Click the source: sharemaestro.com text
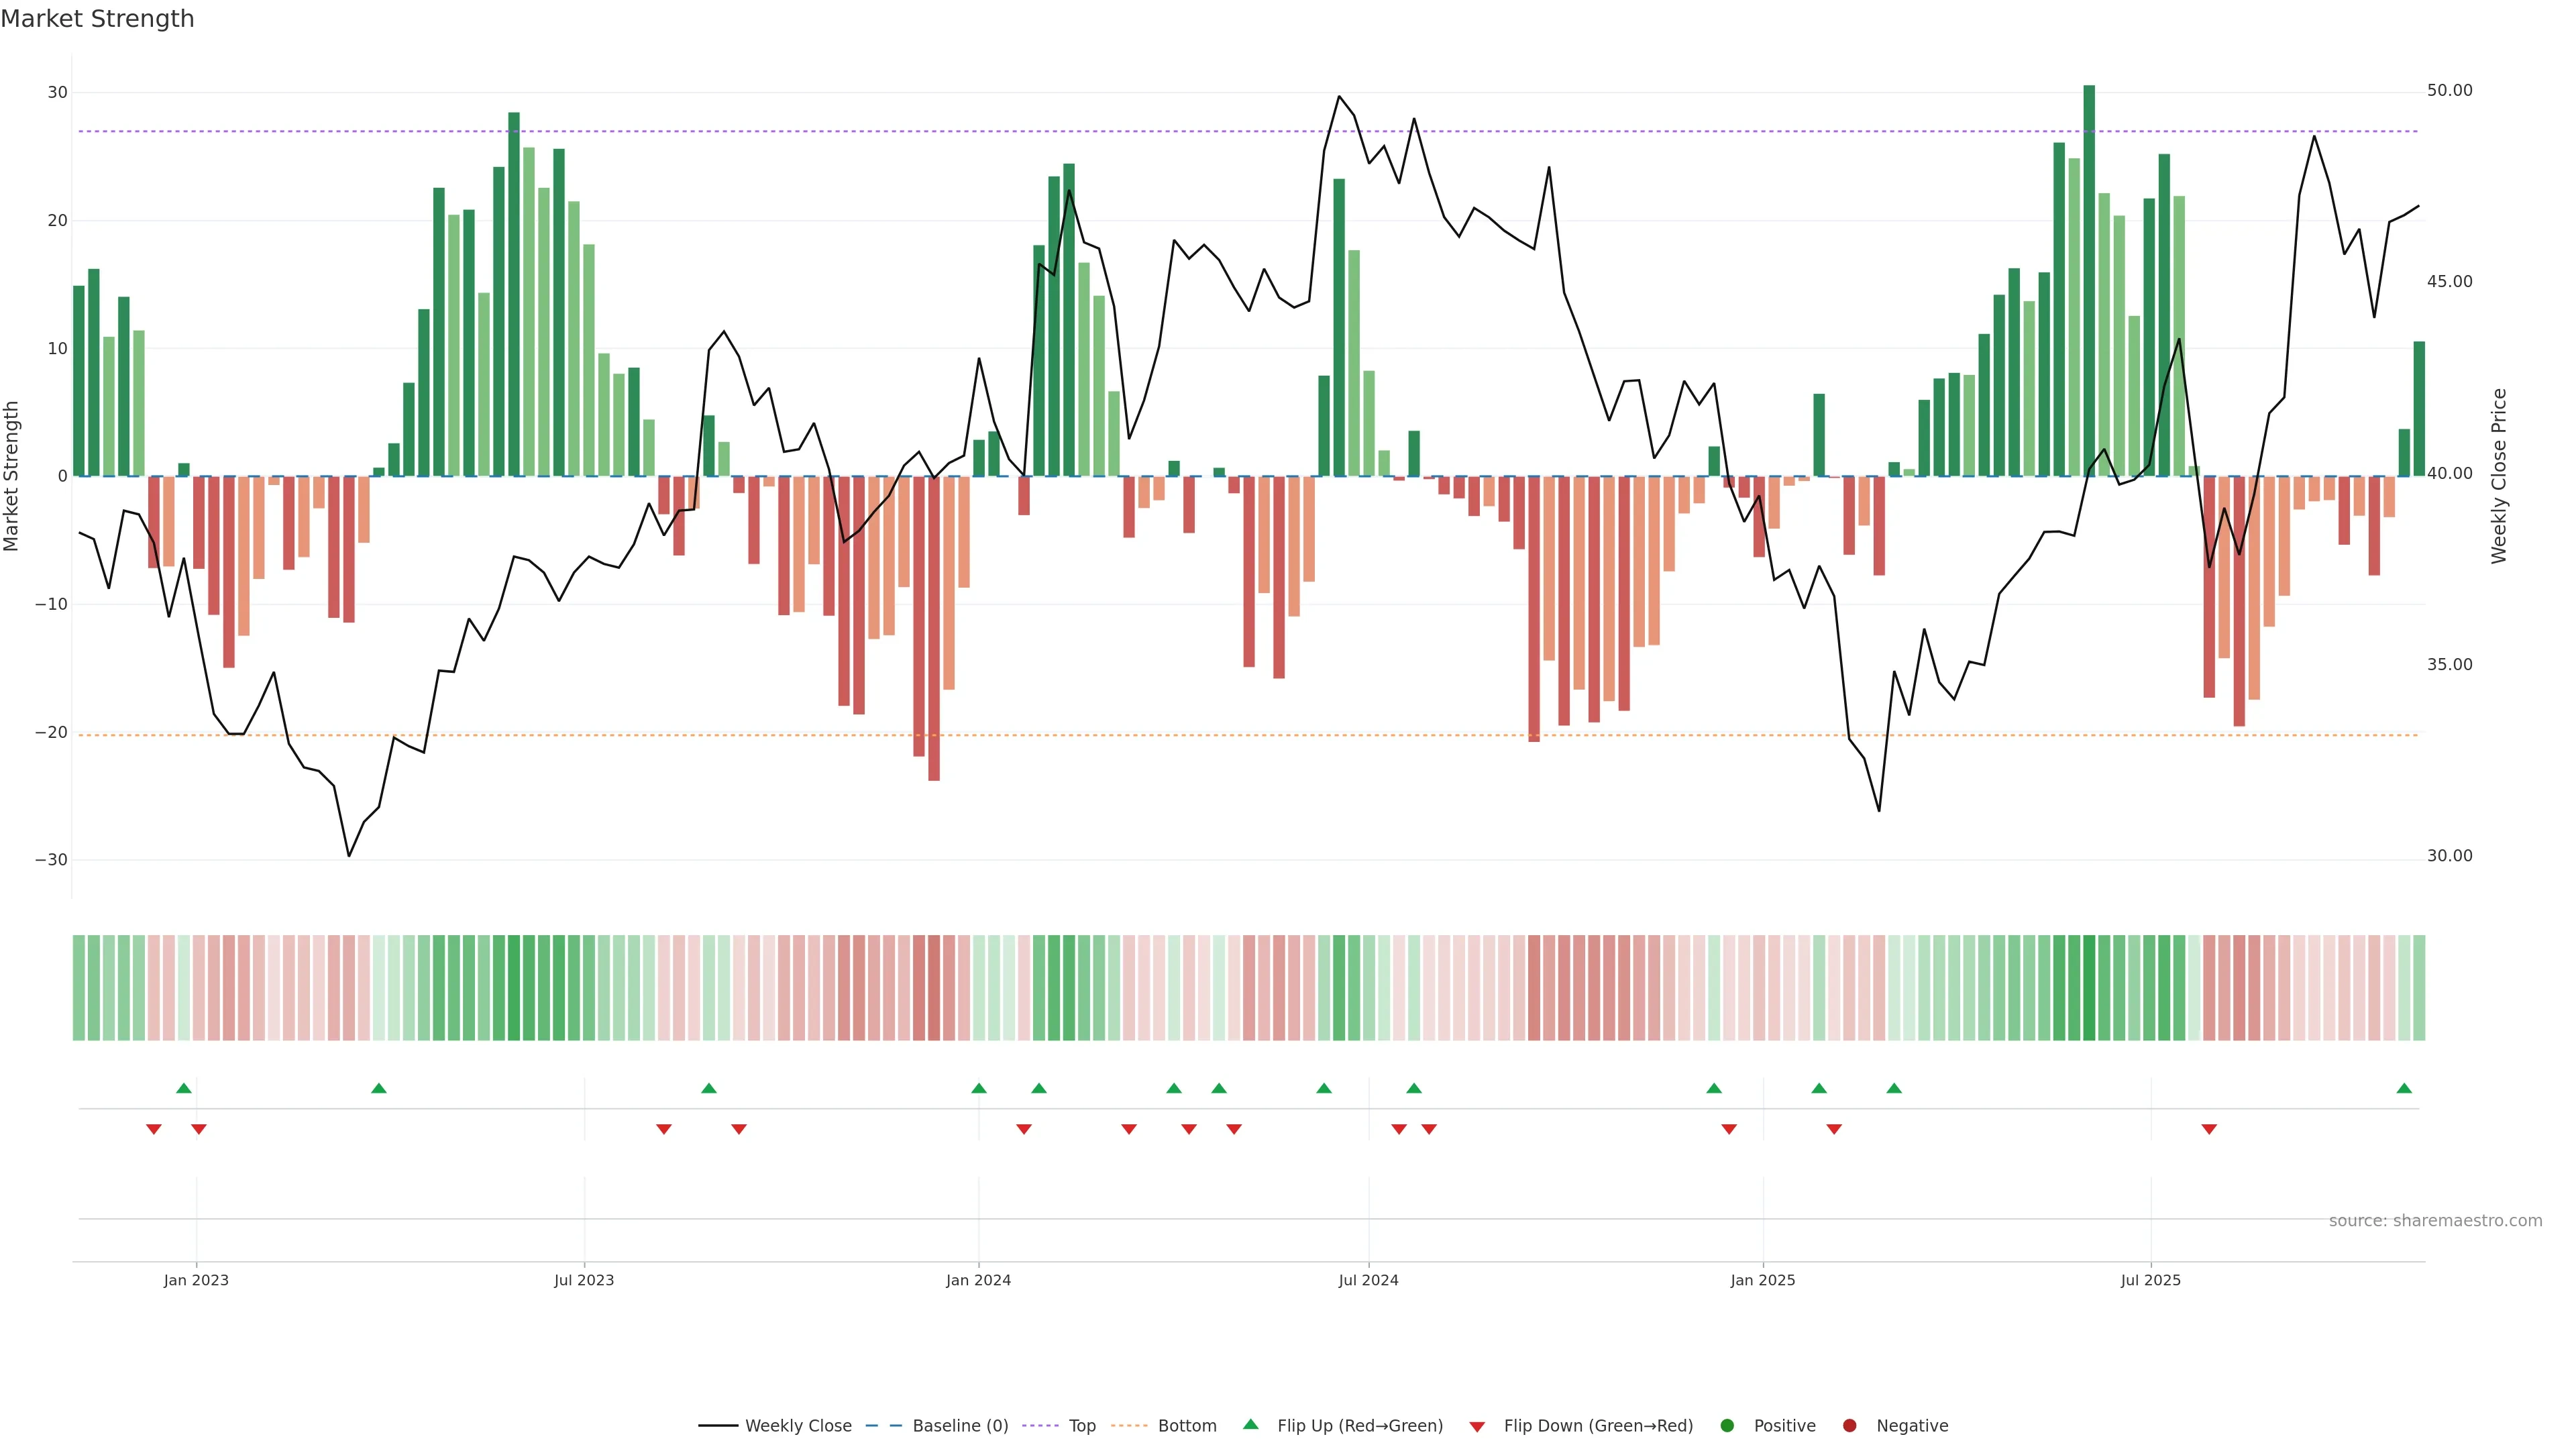The image size is (2576, 1449). (2435, 1221)
